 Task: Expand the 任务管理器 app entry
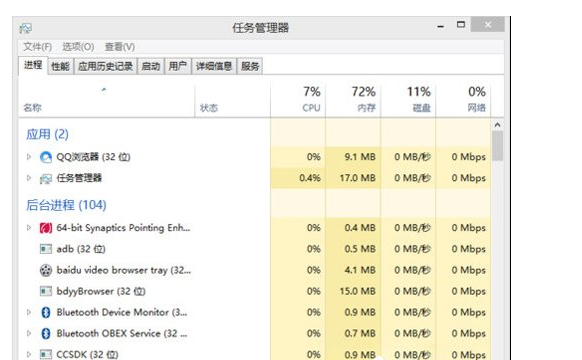click(x=29, y=178)
